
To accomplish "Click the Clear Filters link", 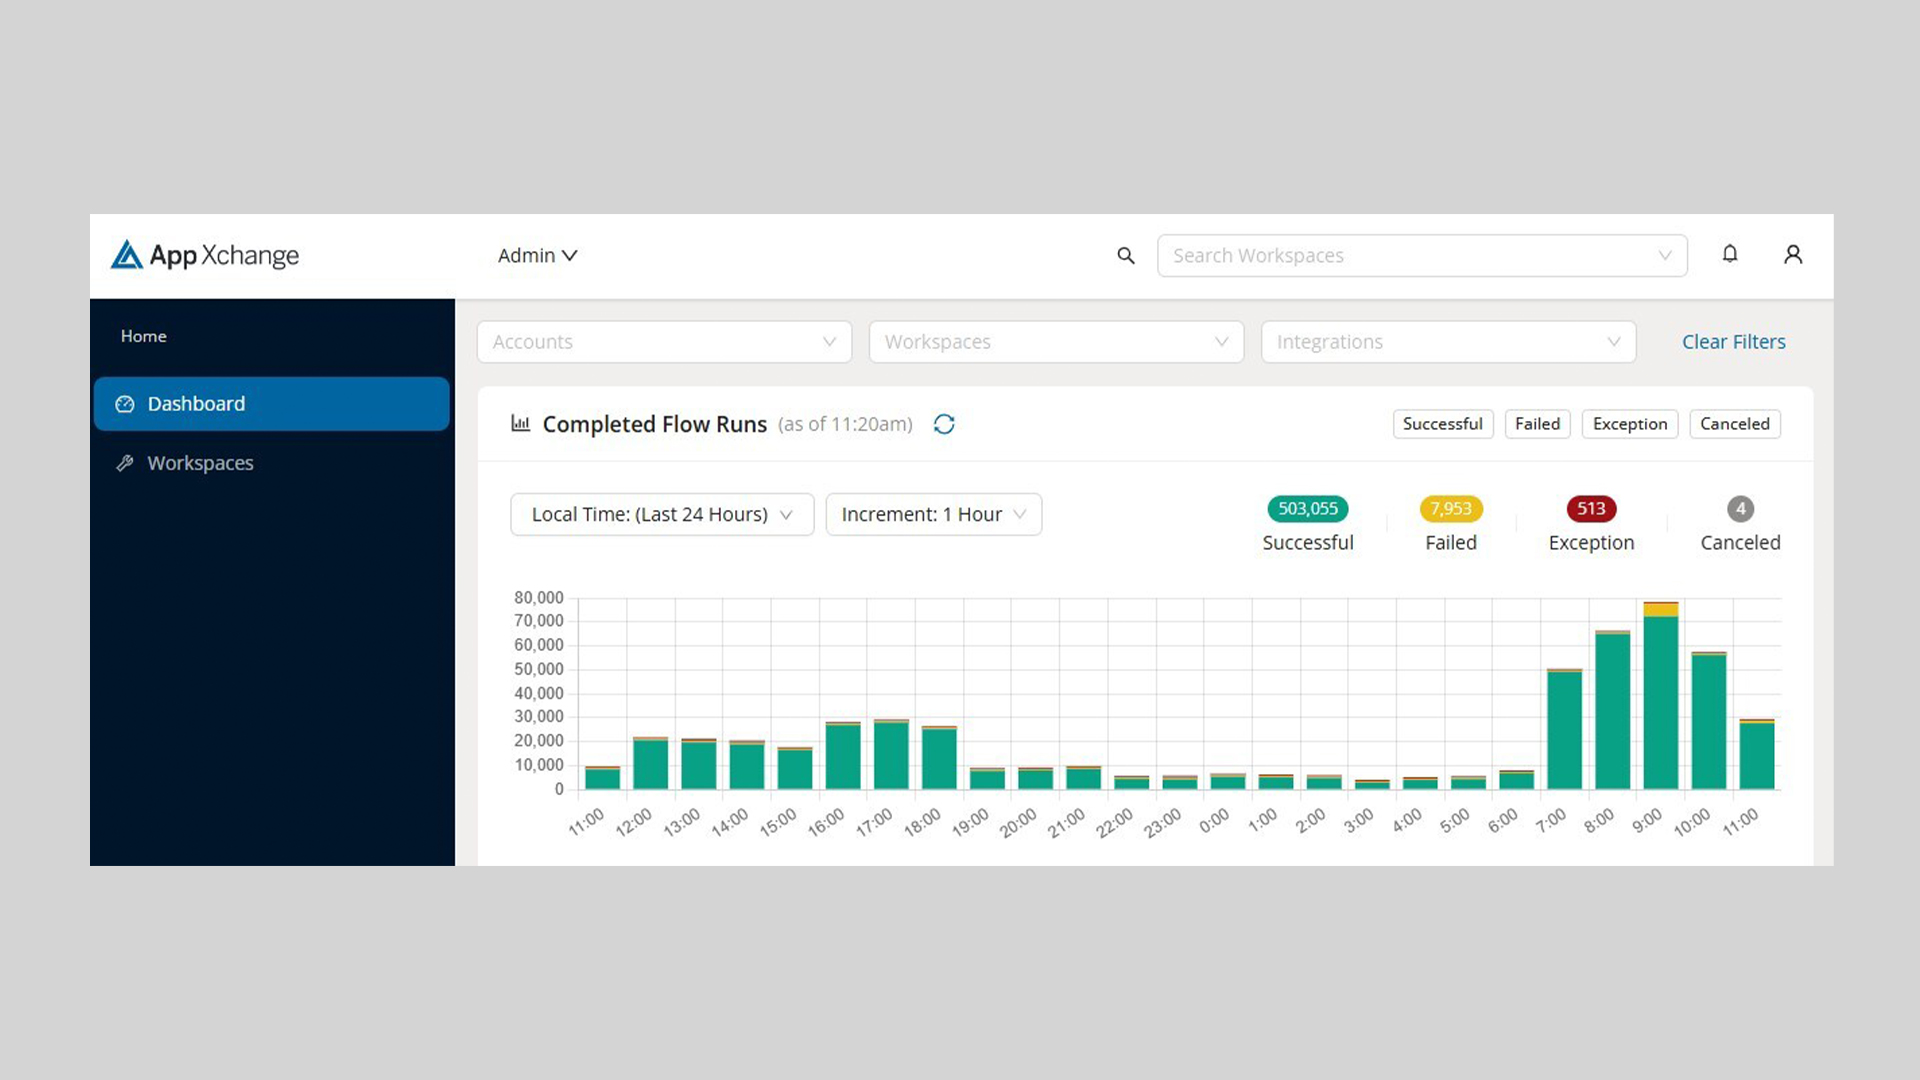I will click(x=1733, y=342).
